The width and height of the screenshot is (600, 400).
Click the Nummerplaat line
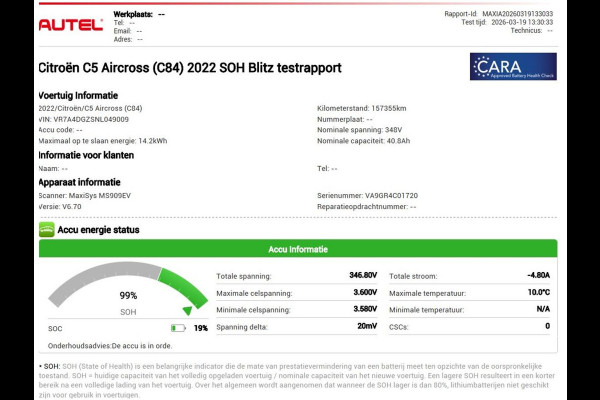point(345,119)
